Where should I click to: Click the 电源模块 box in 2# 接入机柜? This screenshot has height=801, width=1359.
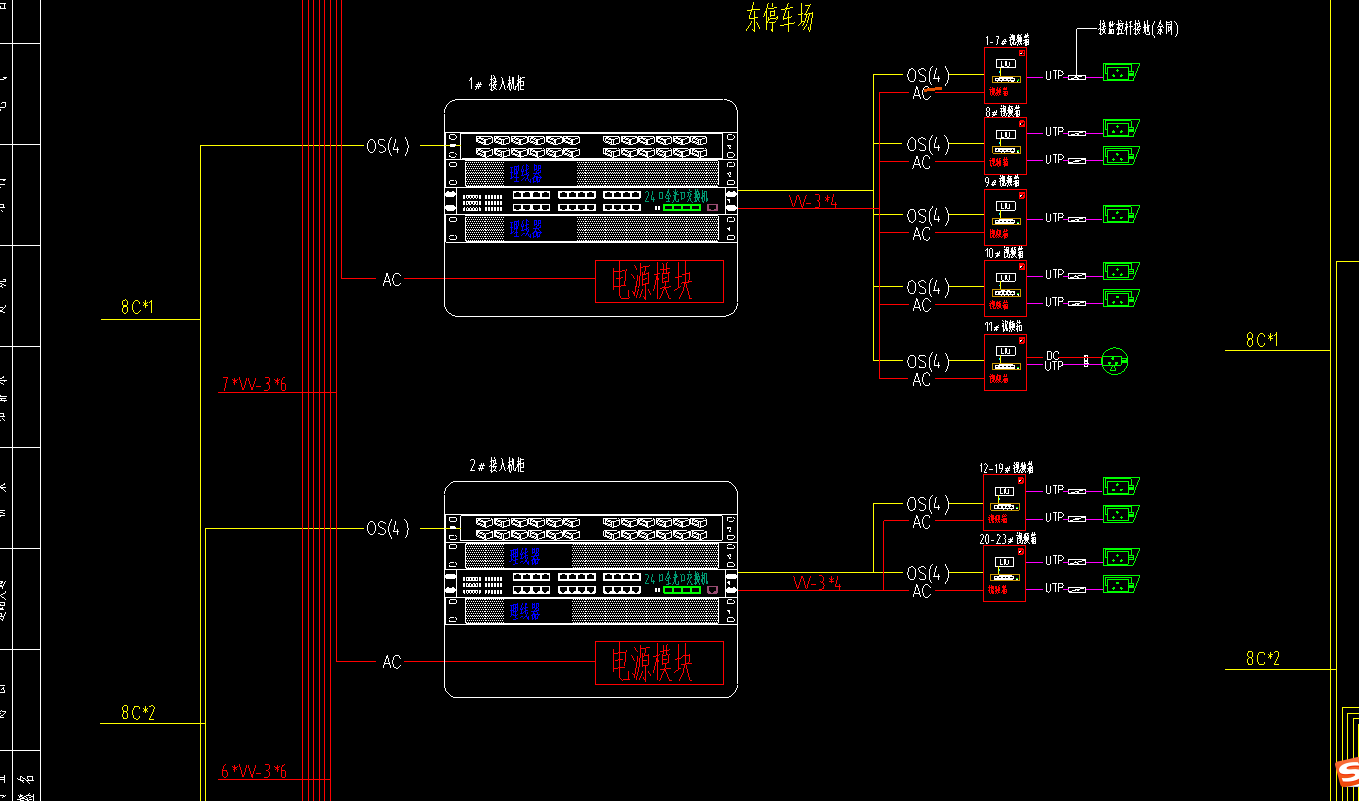coord(660,663)
